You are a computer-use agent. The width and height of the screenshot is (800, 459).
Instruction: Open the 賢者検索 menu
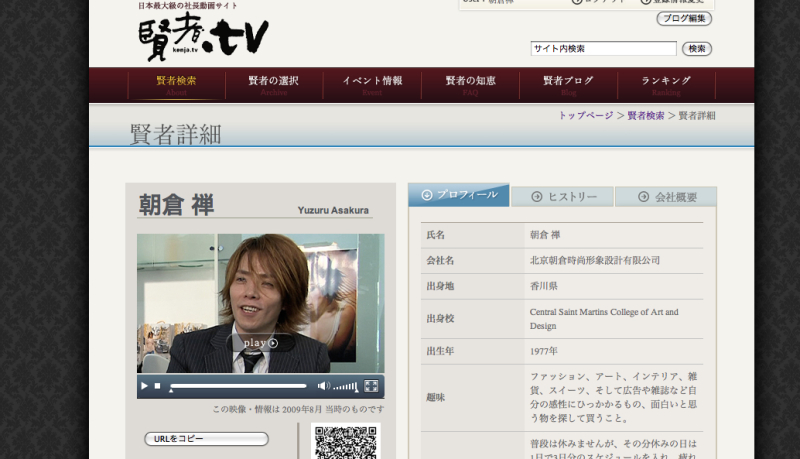tap(177, 85)
